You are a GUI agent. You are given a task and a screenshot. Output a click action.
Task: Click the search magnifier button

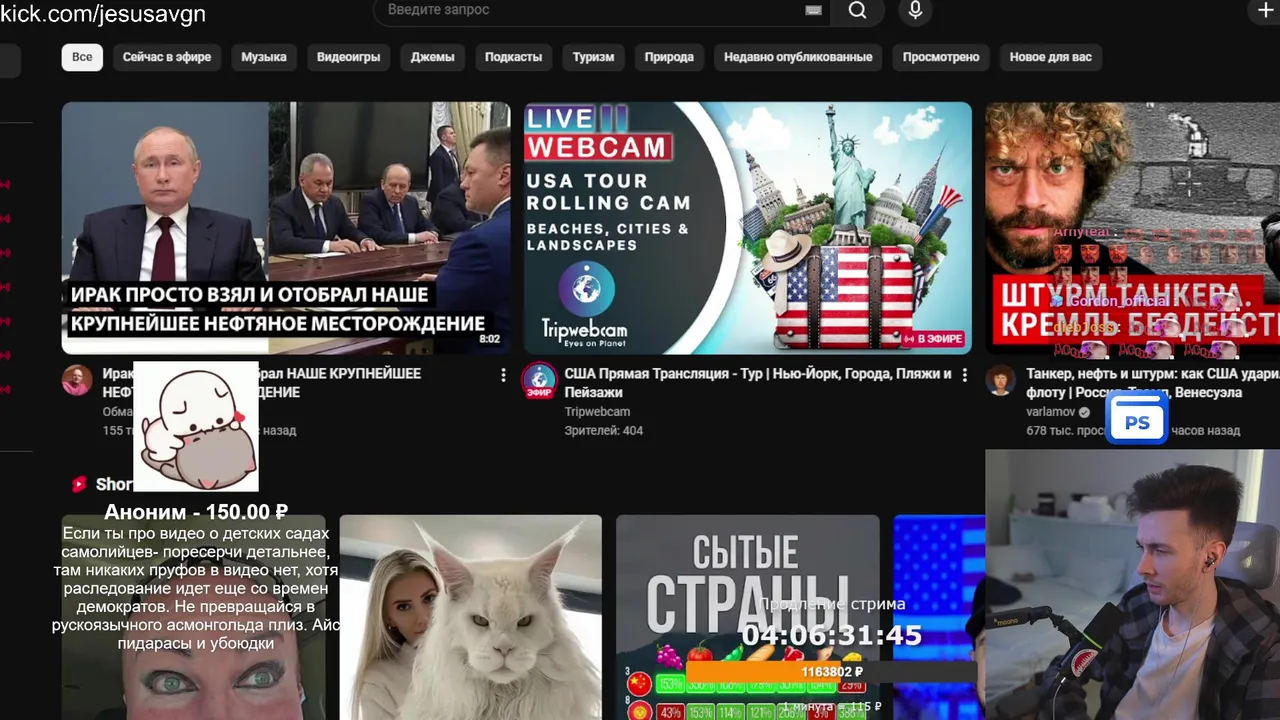pyautogui.click(x=857, y=11)
